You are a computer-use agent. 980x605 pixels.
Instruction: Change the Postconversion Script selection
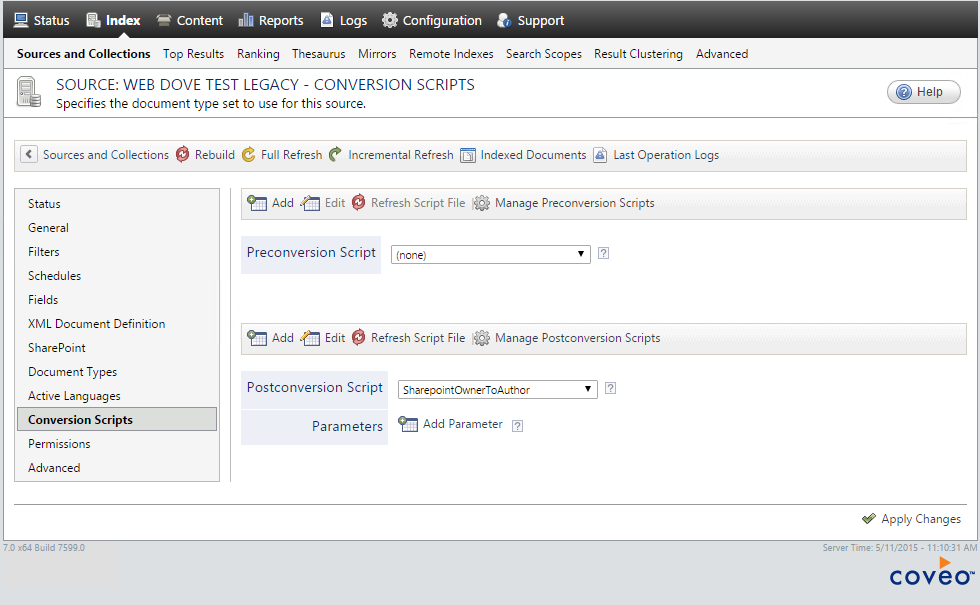497,389
